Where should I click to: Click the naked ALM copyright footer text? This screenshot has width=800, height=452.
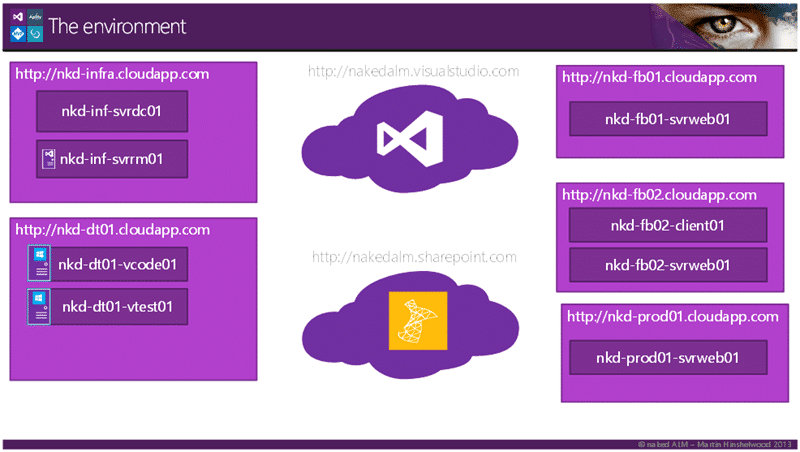pyautogui.click(x=714, y=444)
